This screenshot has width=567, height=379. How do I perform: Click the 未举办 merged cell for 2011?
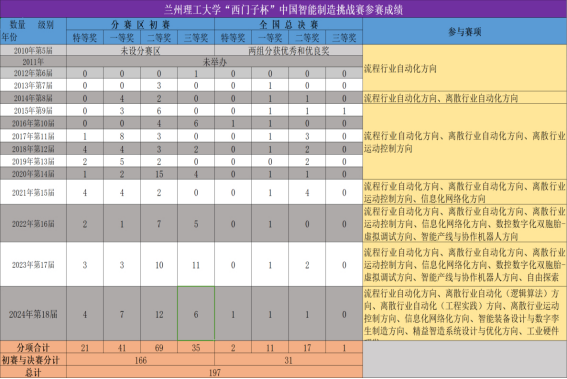(x=214, y=61)
